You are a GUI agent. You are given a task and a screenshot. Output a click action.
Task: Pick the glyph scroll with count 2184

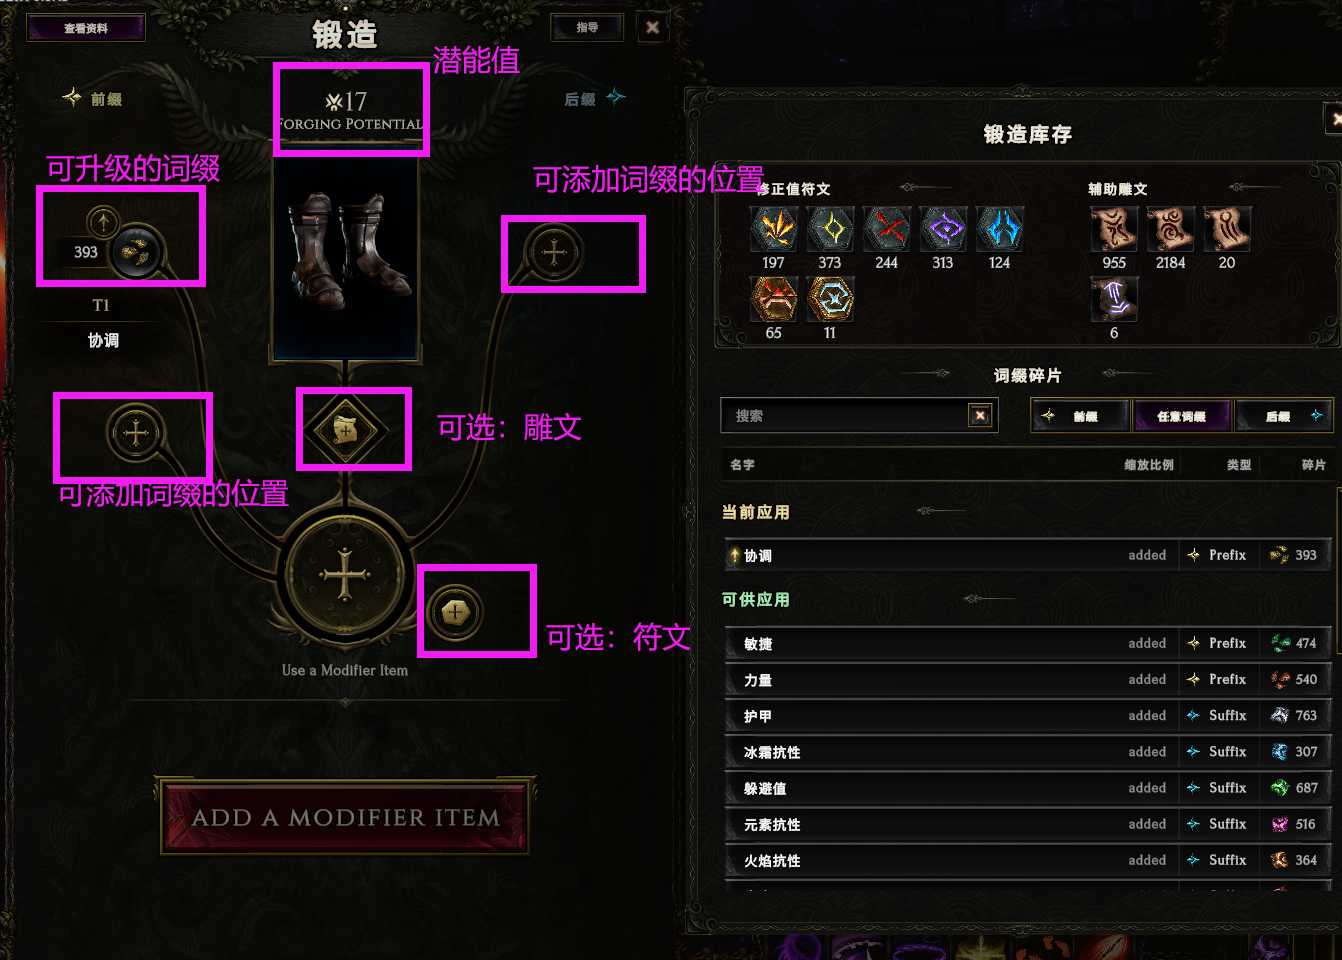click(1171, 229)
